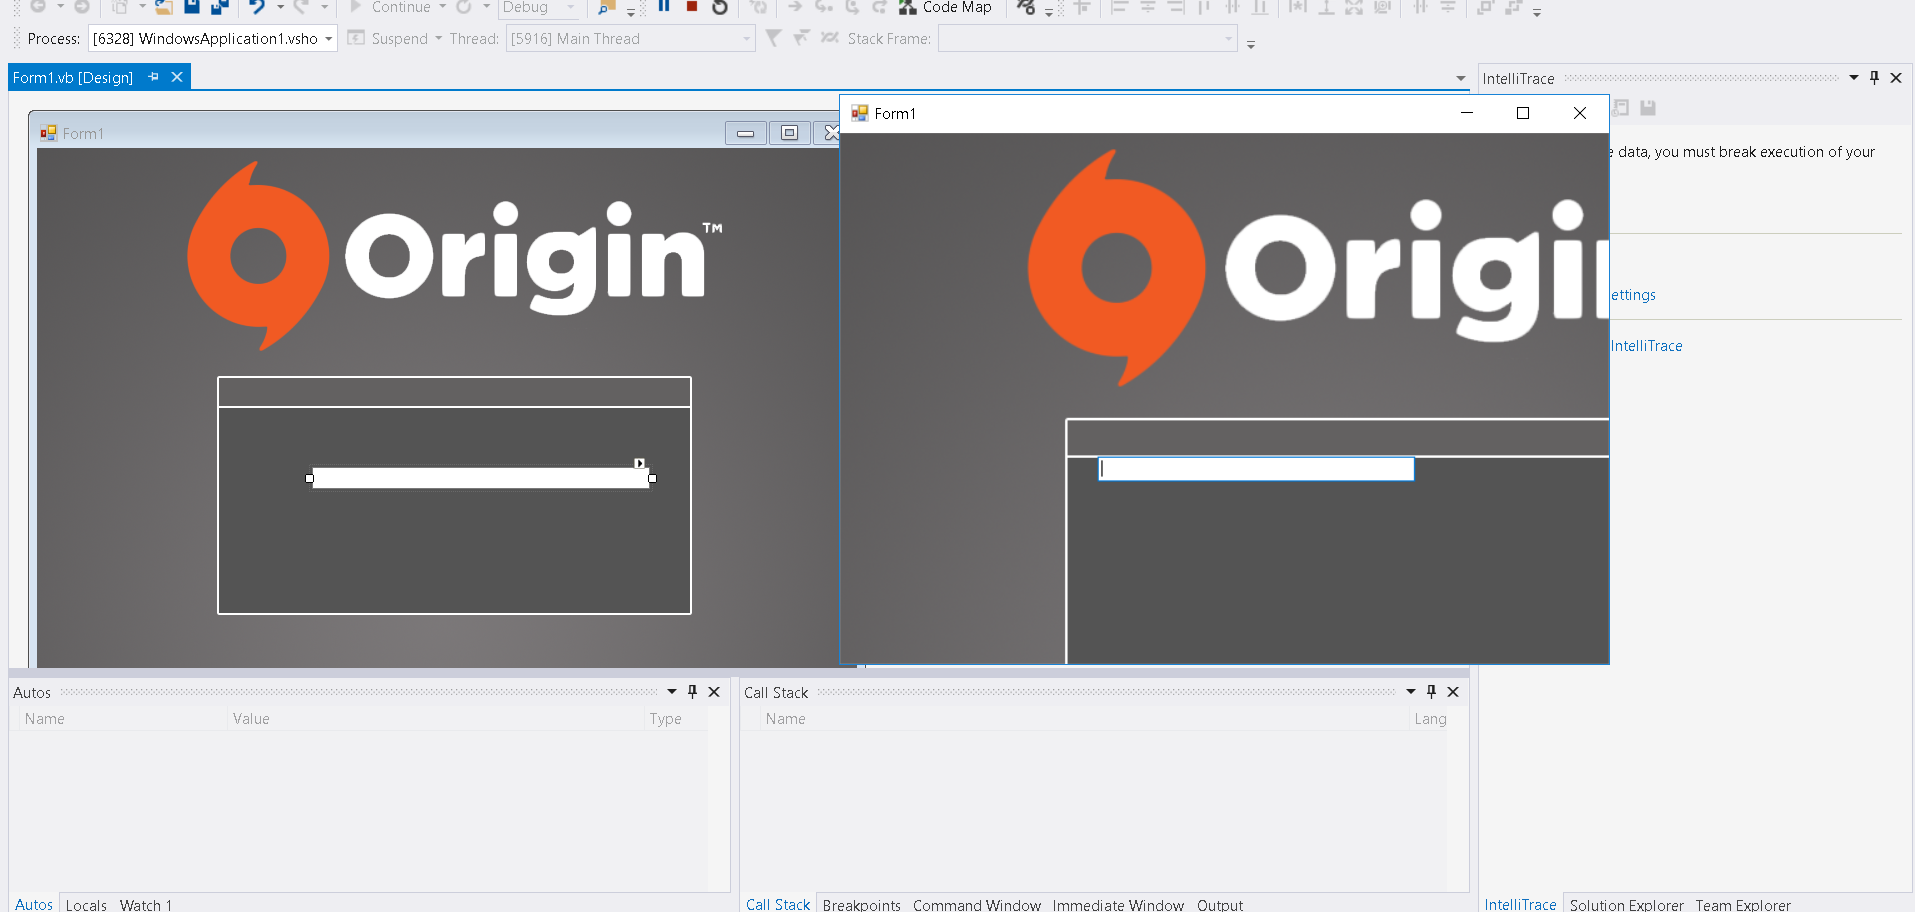The height and width of the screenshot is (912, 1915).
Task: Minimize the running Form1 window
Action: [x=1467, y=113]
